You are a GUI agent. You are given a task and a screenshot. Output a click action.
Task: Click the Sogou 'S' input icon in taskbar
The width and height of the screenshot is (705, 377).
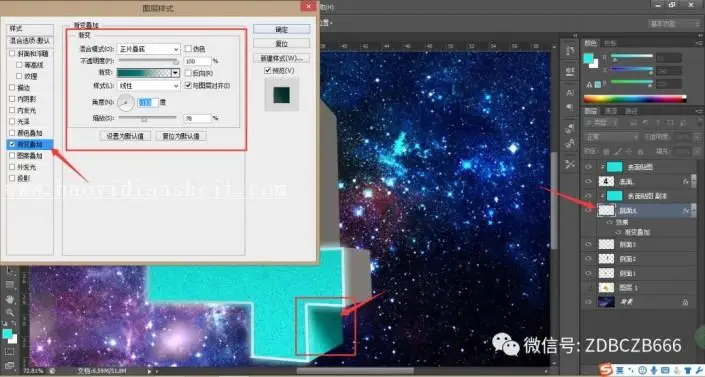(x=607, y=370)
